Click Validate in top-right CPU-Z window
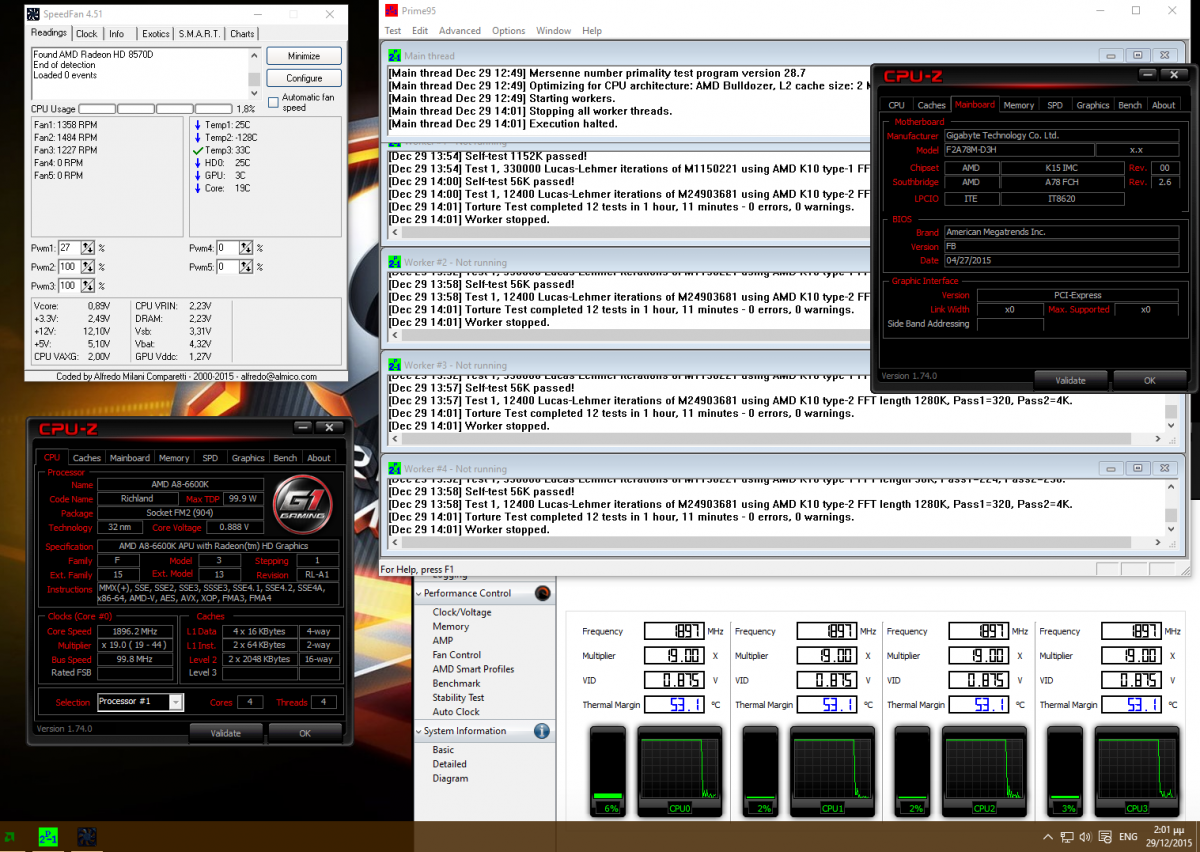 click(1071, 380)
